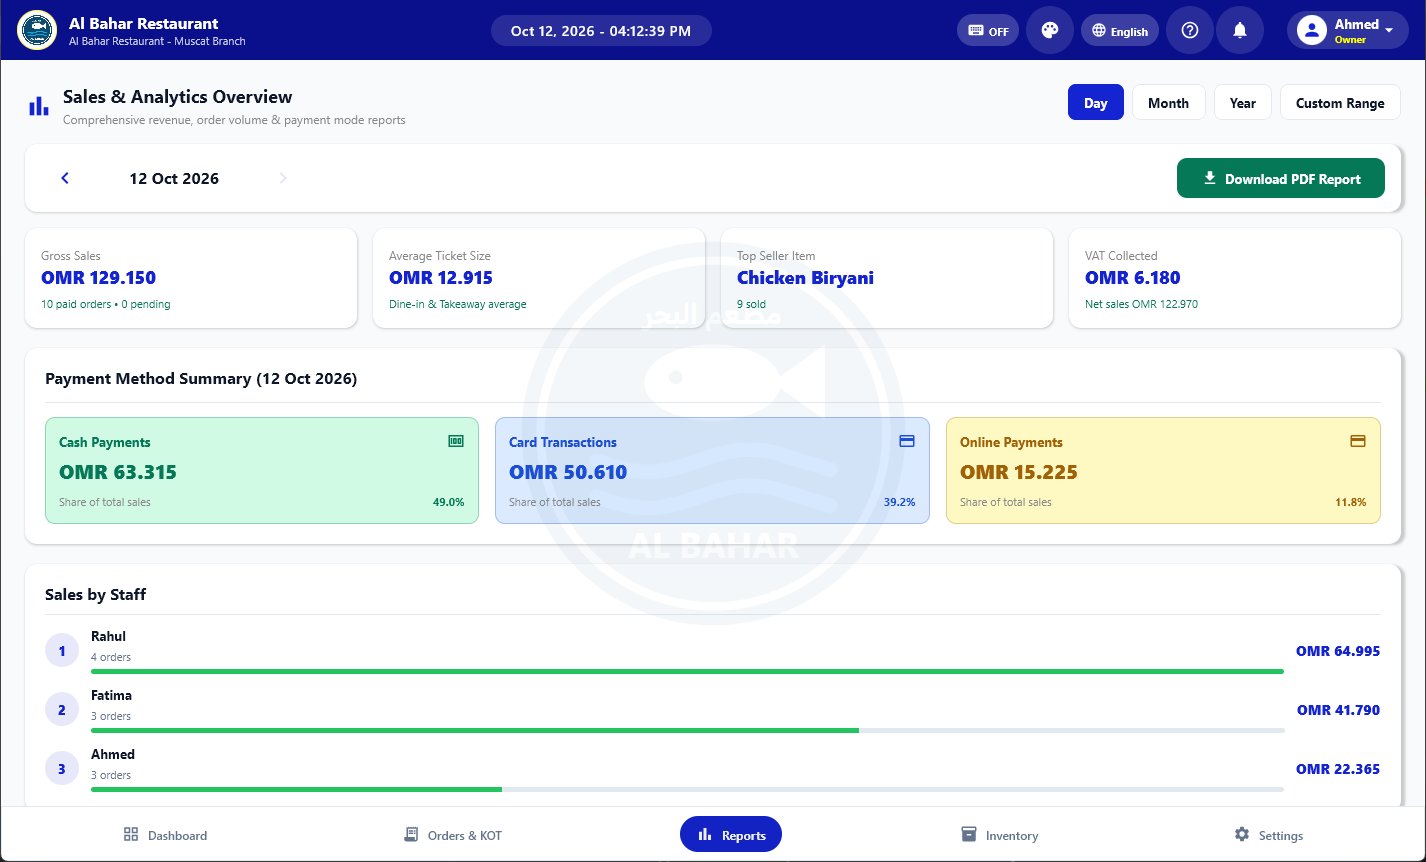The height and width of the screenshot is (862, 1426).
Task: Click the Ahmed user avatar icon
Action: coord(1311,30)
